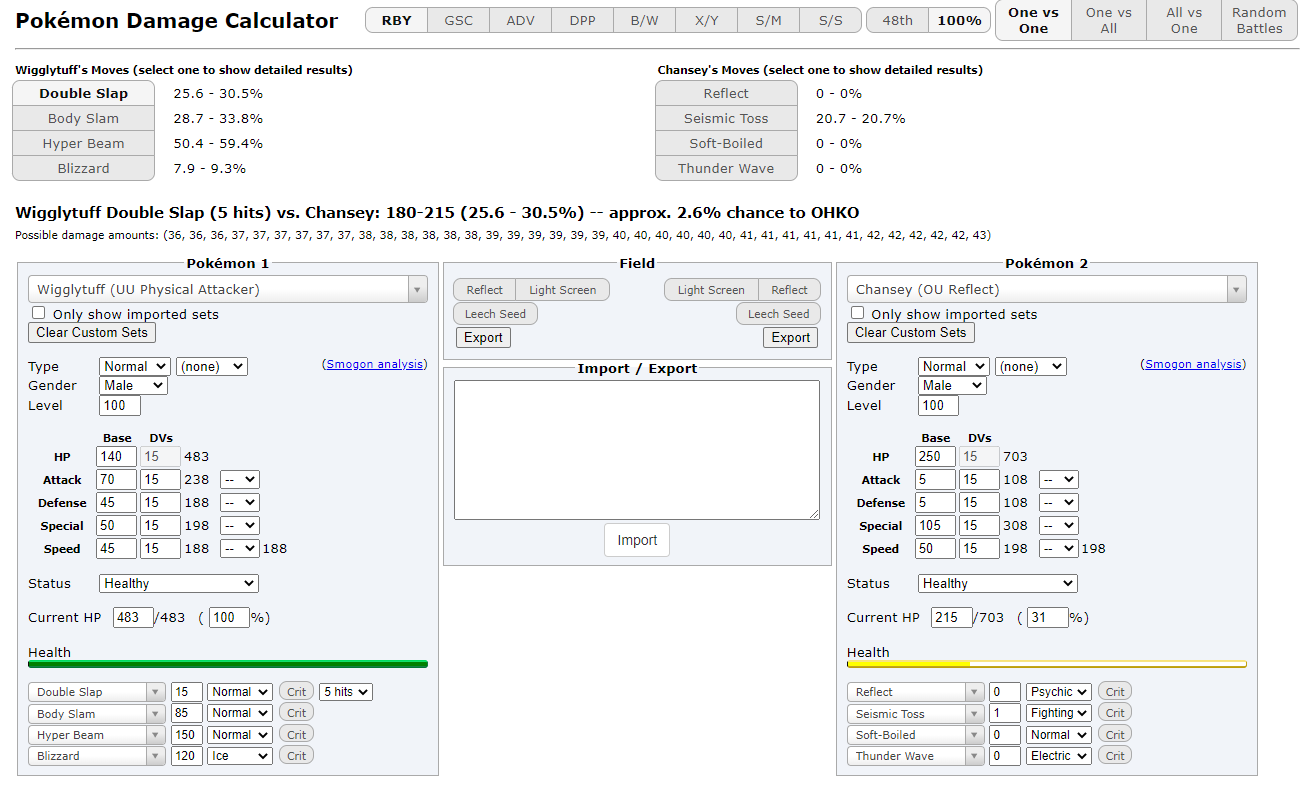Open Thunder Wave's move type dropdown
The height and width of the screenshot is (786, 1305).
point(1058,756)
